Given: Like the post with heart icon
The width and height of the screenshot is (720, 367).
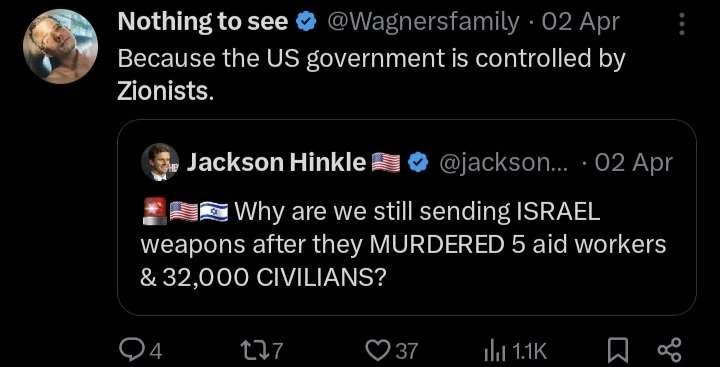Looking at the screenshot, I should tap(379, 351).
